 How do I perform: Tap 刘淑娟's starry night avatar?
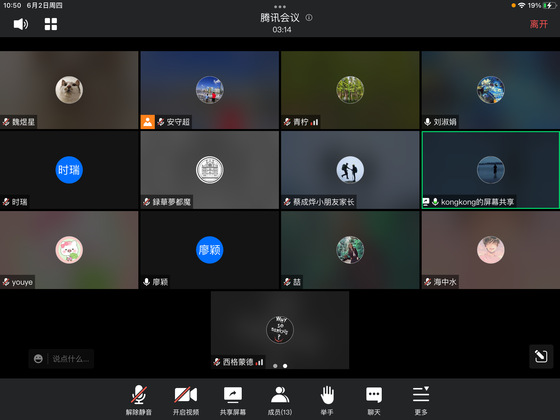(x=491, y=90)
